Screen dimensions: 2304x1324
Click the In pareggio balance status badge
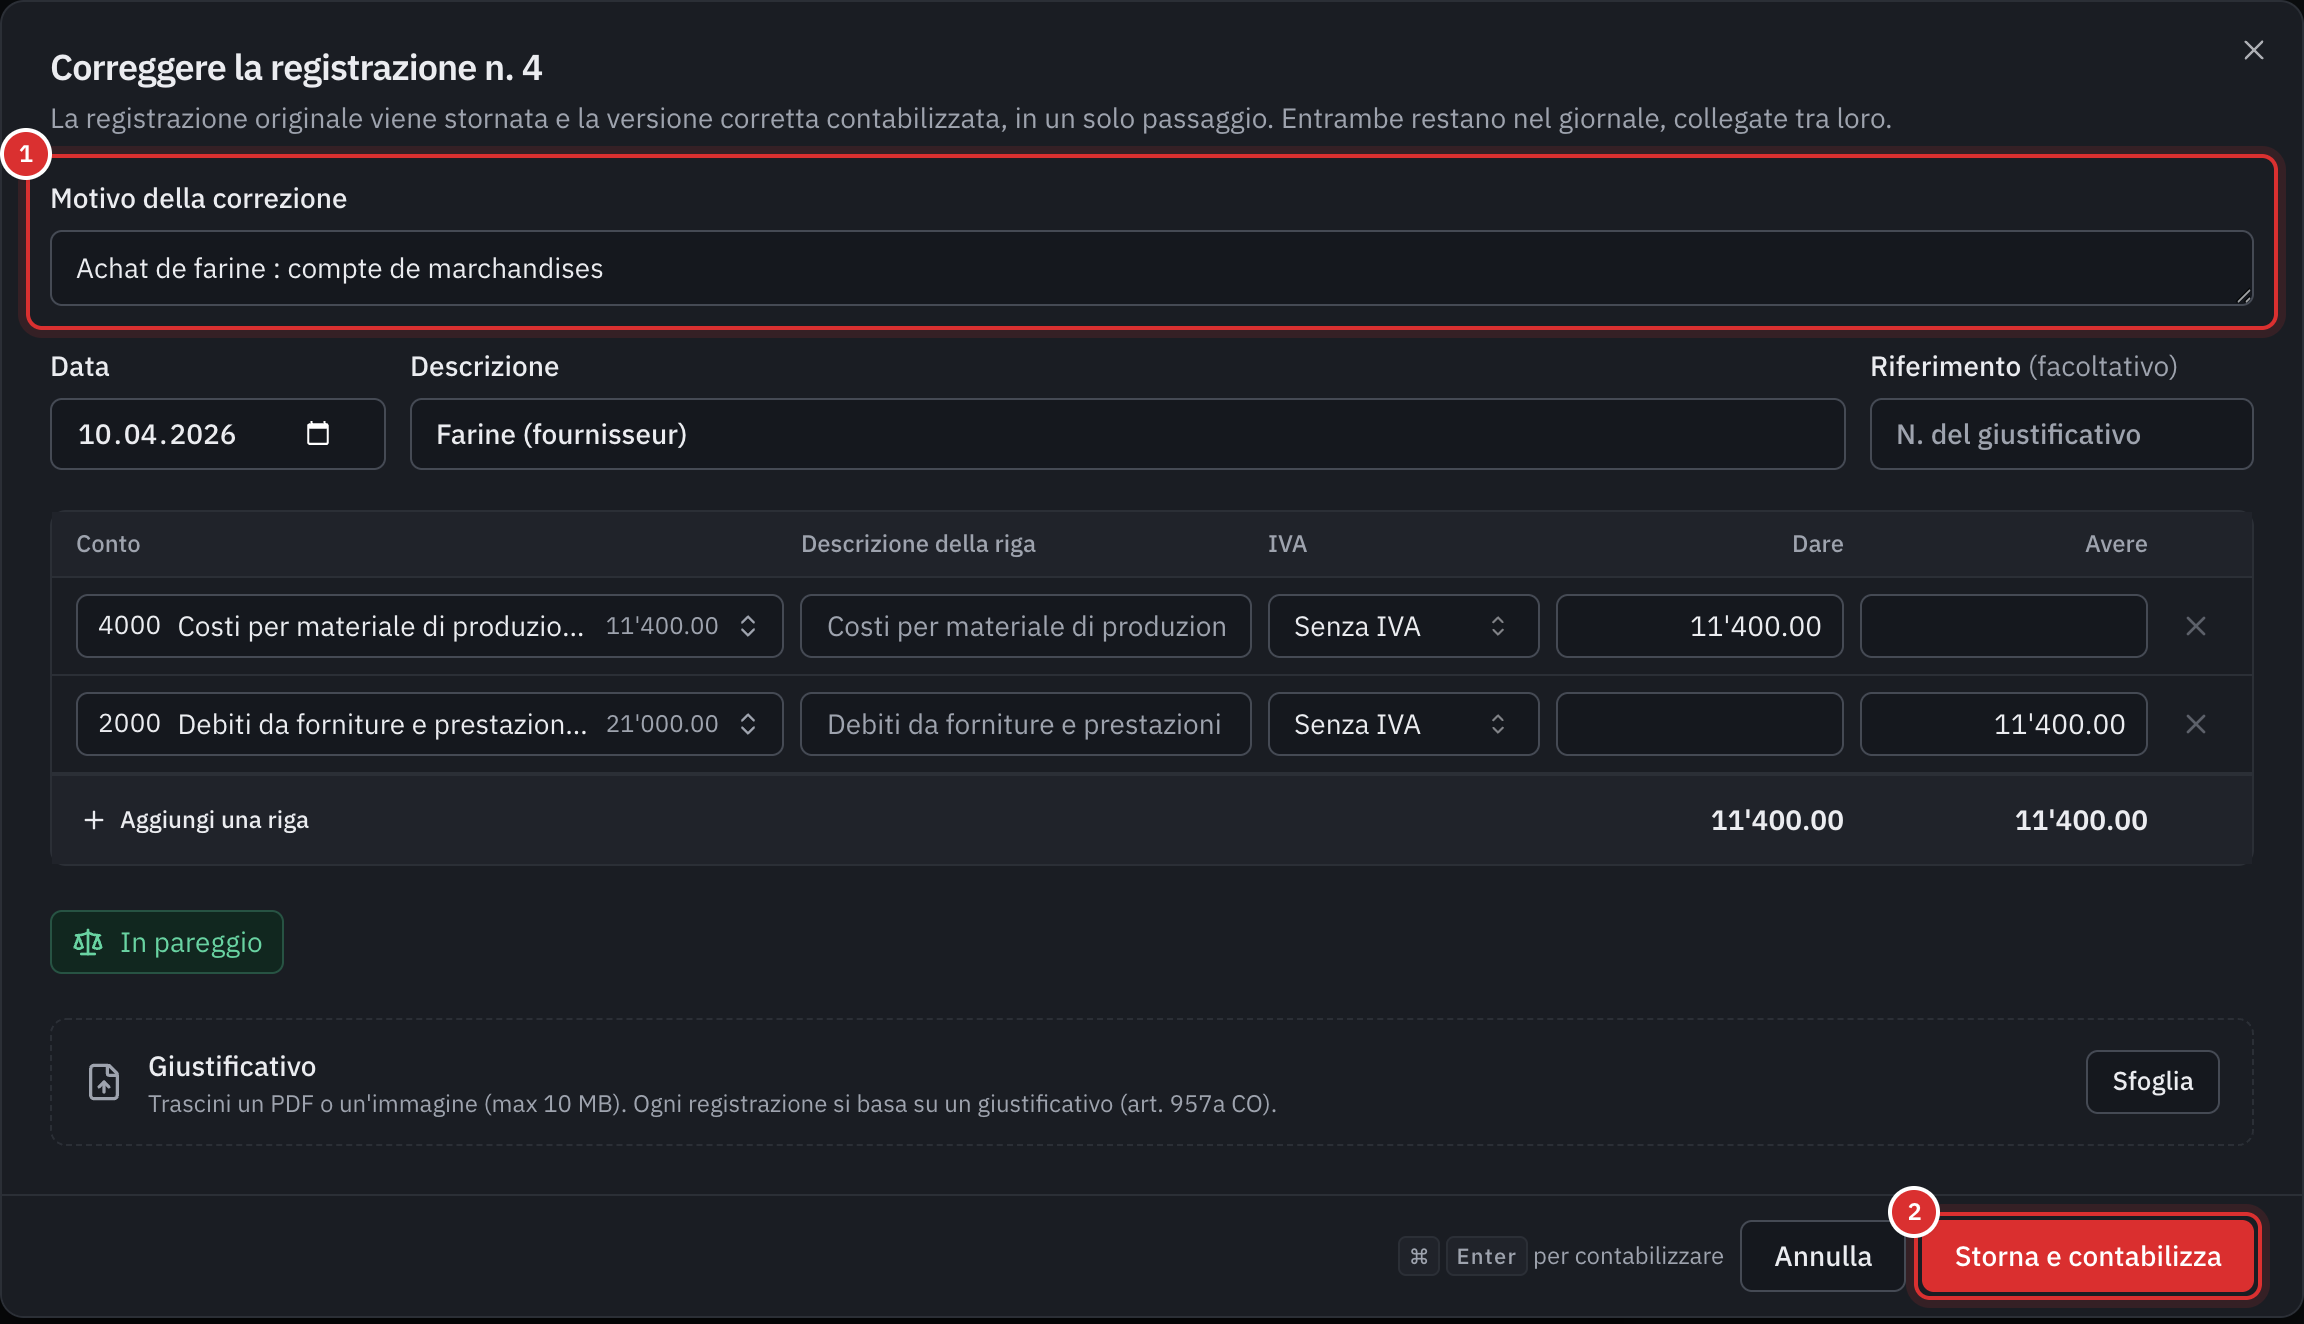(167, 942)
